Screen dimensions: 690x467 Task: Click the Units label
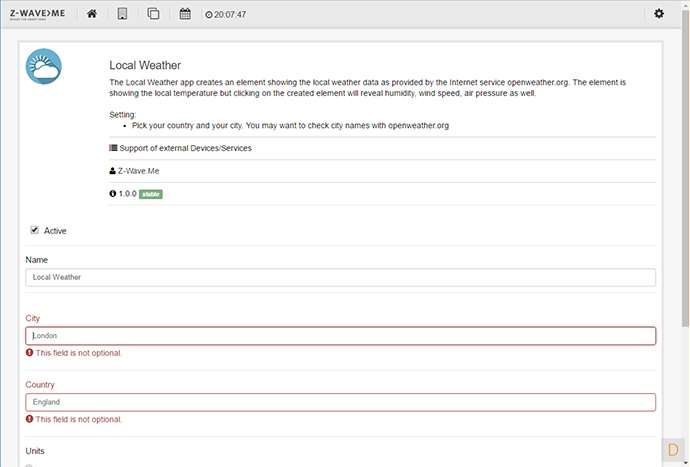point(35,451)
